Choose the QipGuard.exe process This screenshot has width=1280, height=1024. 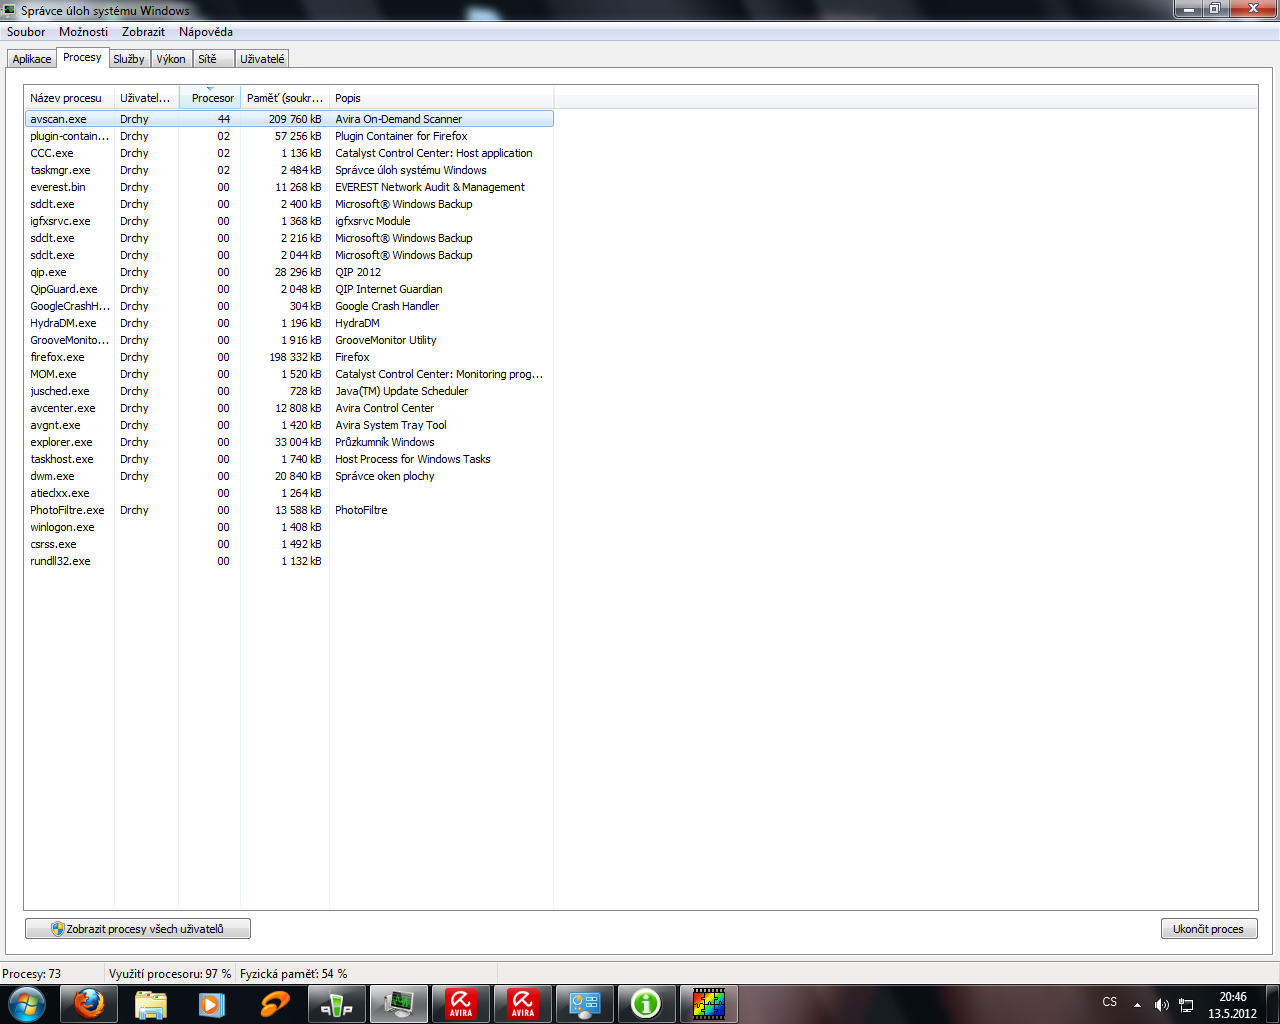tap(289, 289)
